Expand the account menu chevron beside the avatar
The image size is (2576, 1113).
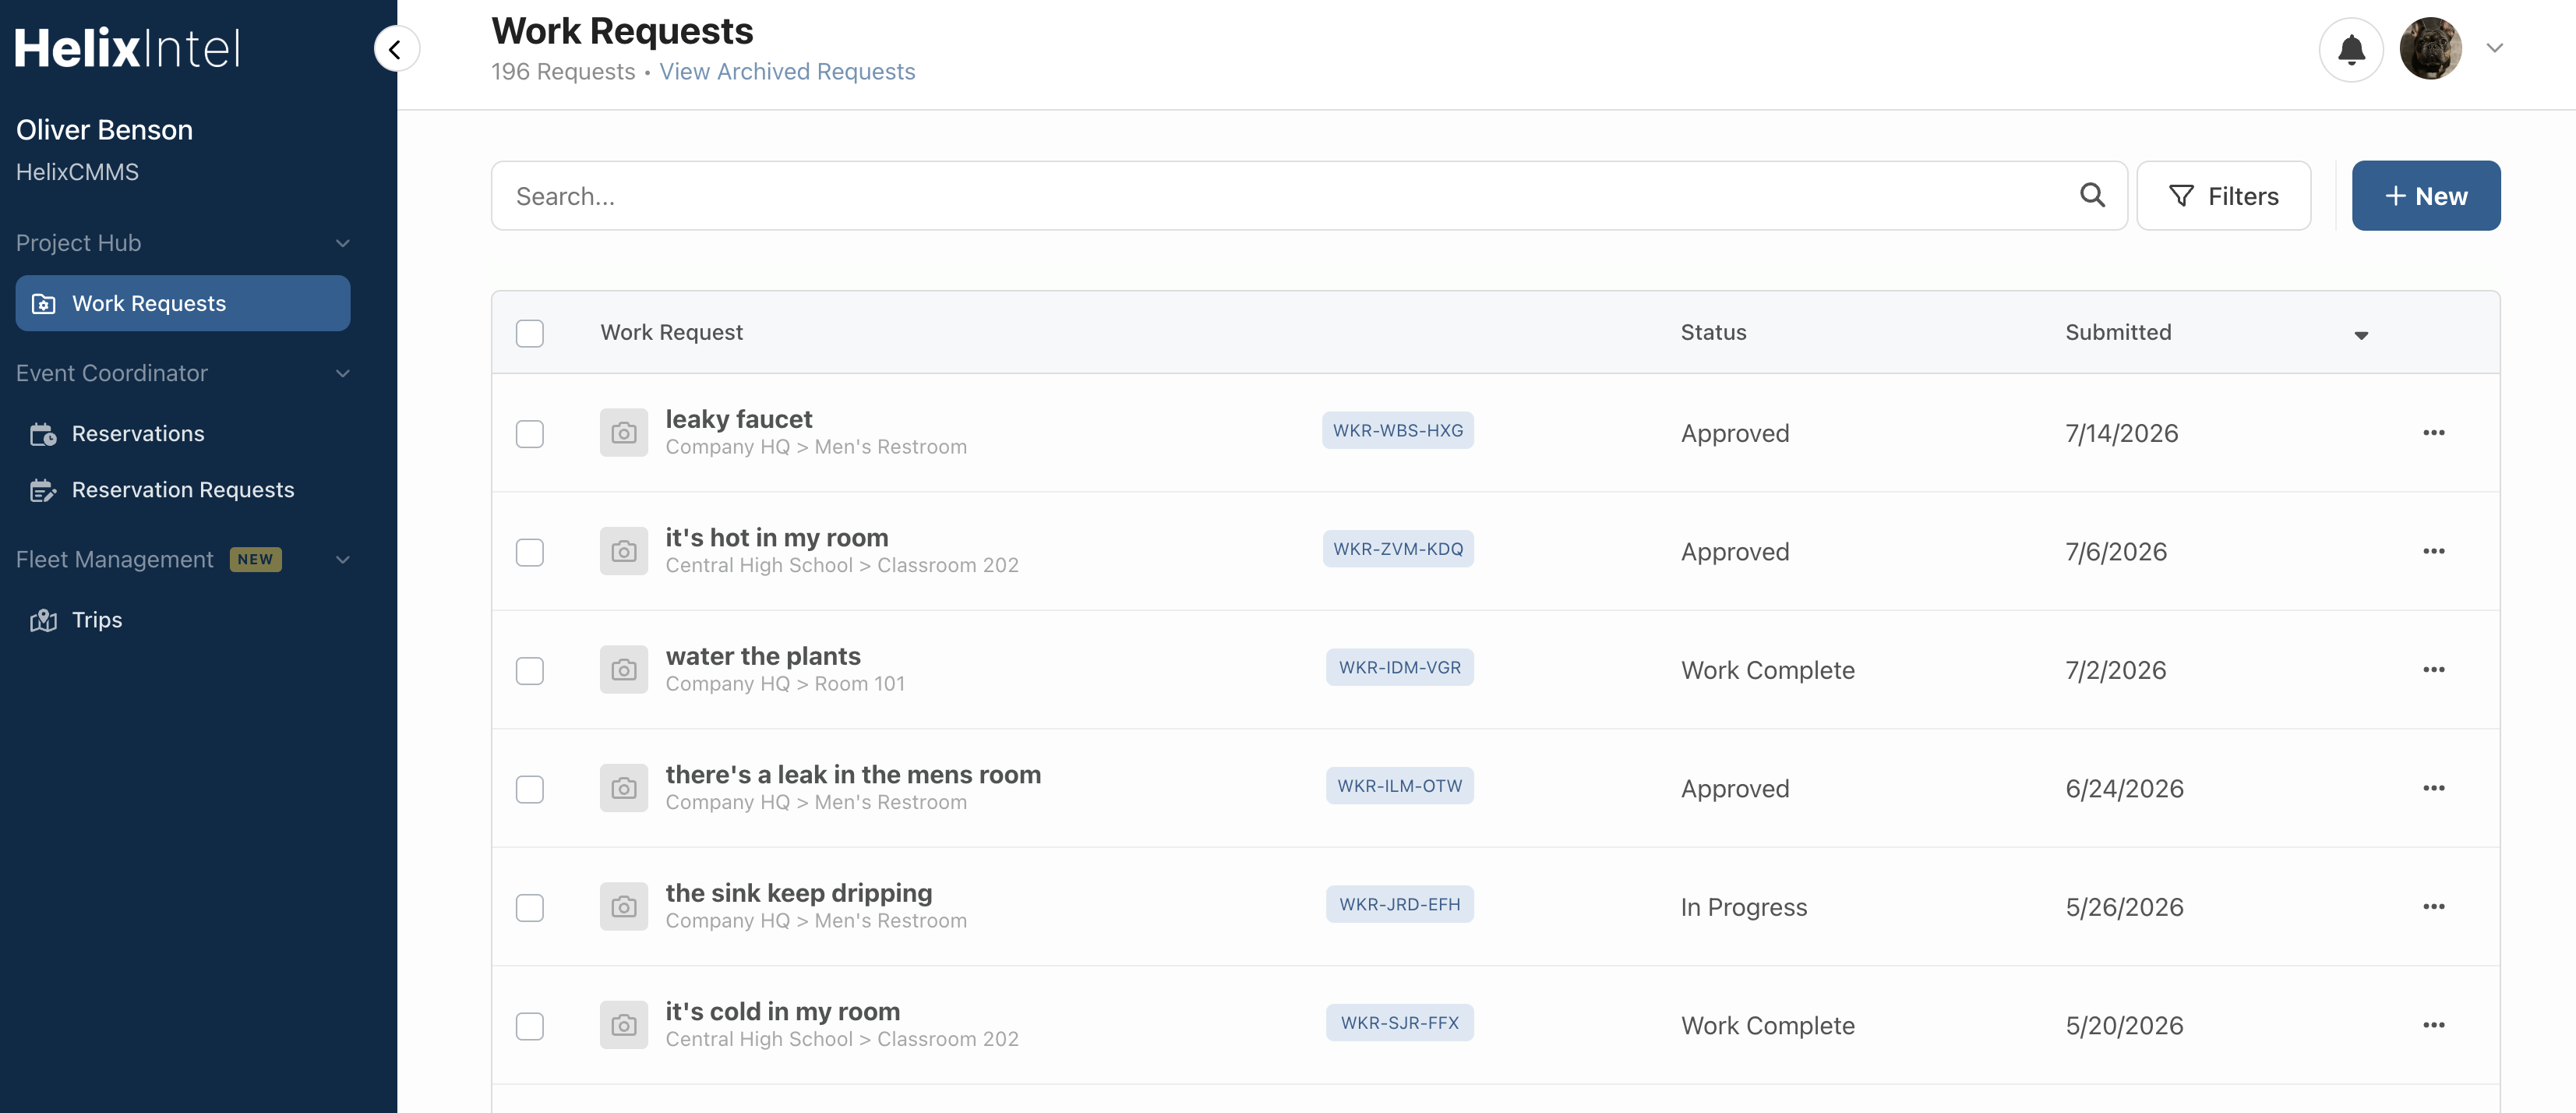pos(2495,48)
